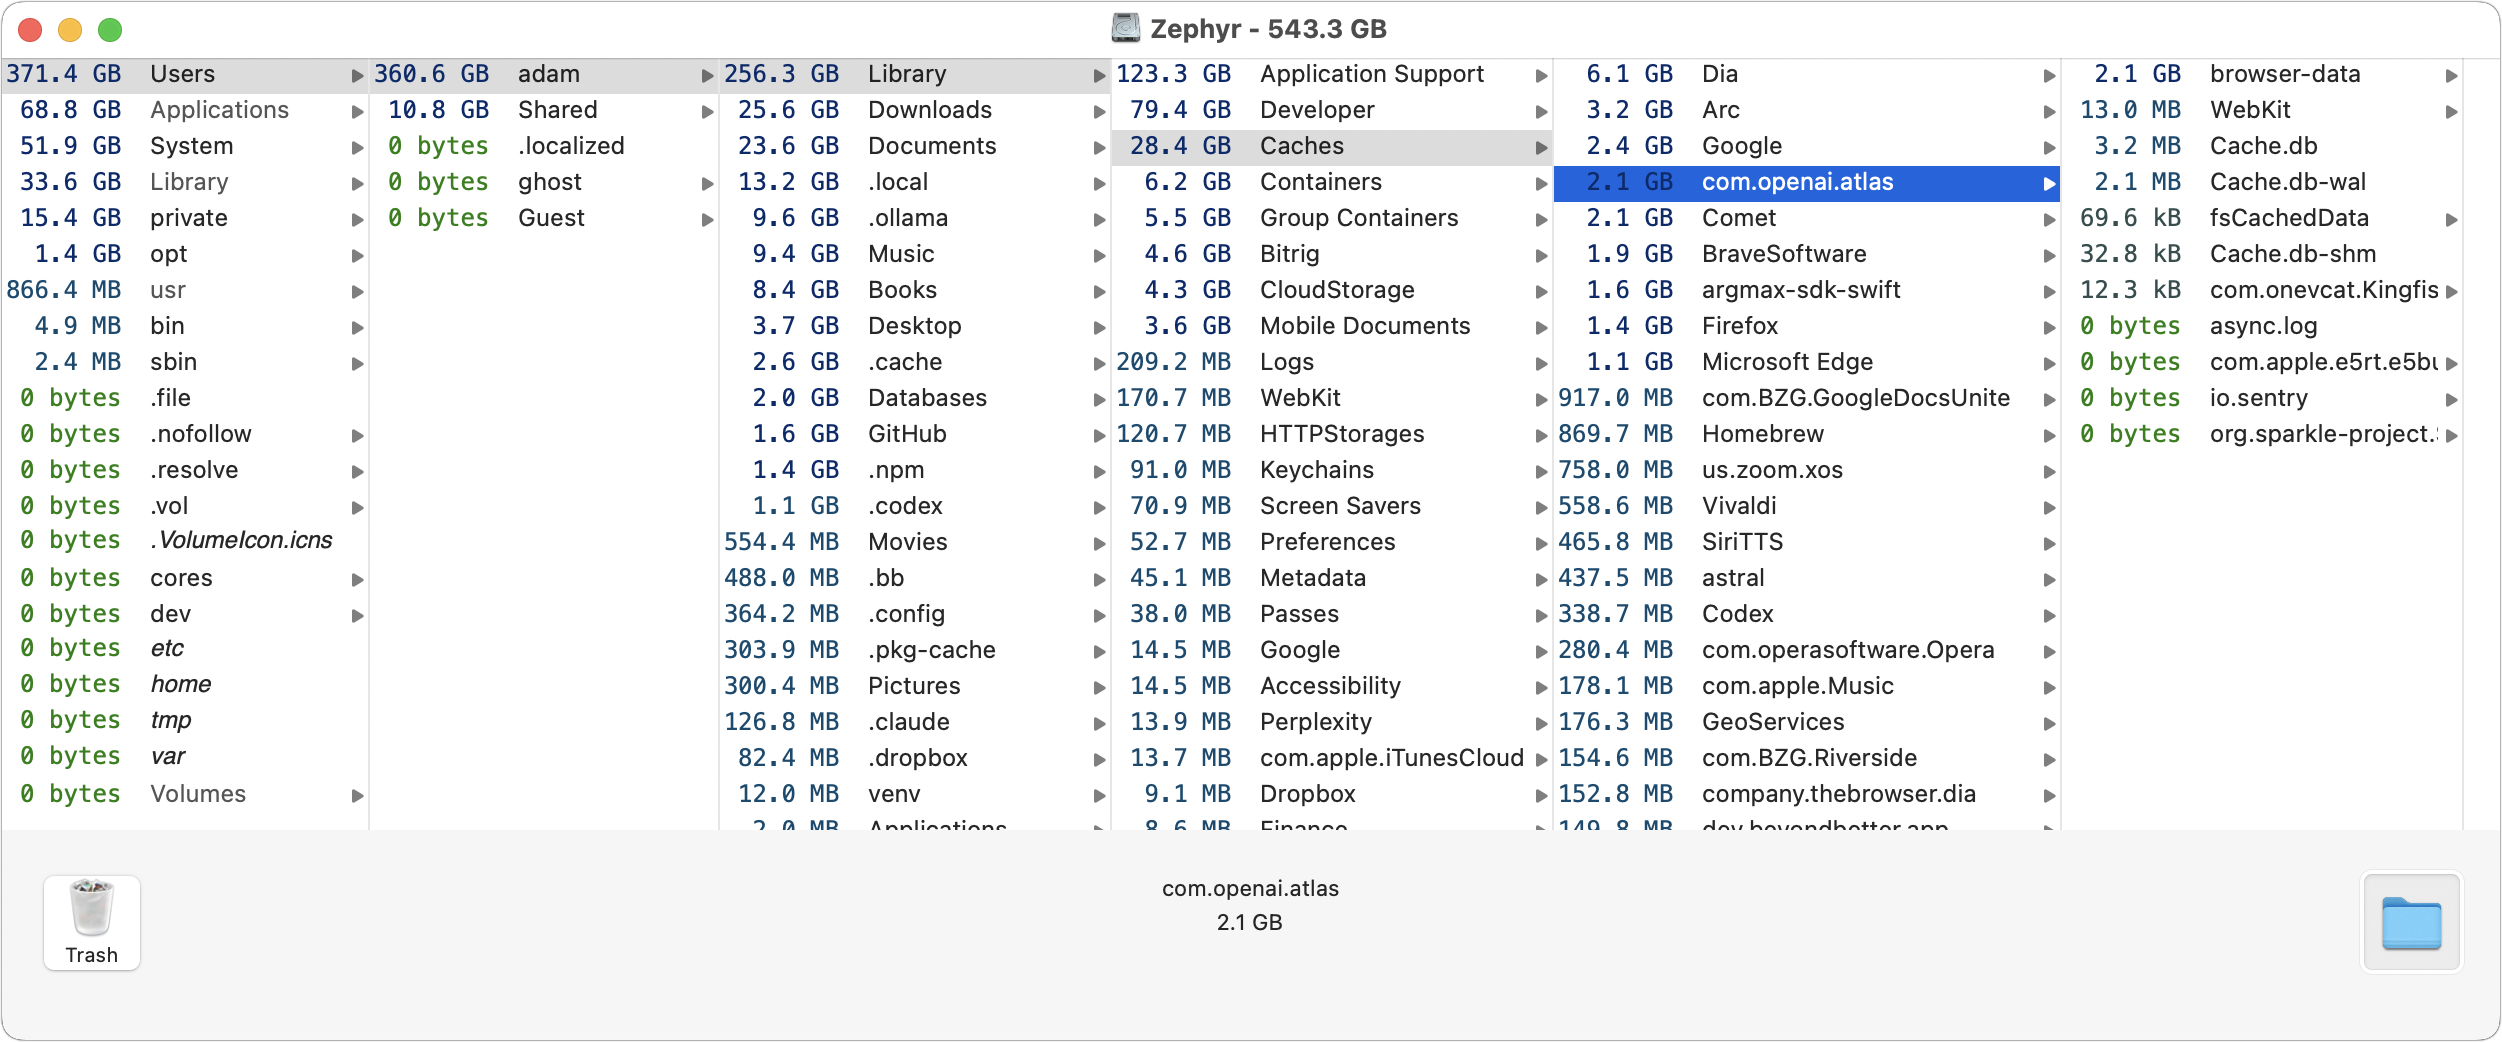The image size is (2502, 1042).
Task: Select the Containers folder
Action: (x=1332, y=182)
